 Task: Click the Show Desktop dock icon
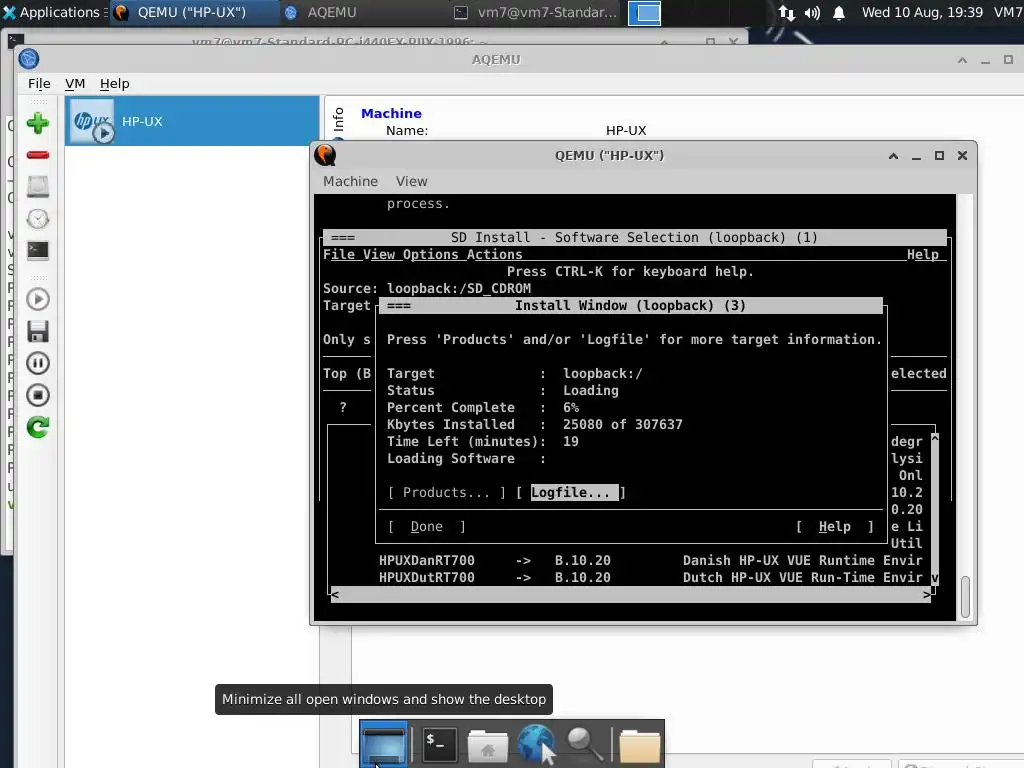click(x=383, y=744)
